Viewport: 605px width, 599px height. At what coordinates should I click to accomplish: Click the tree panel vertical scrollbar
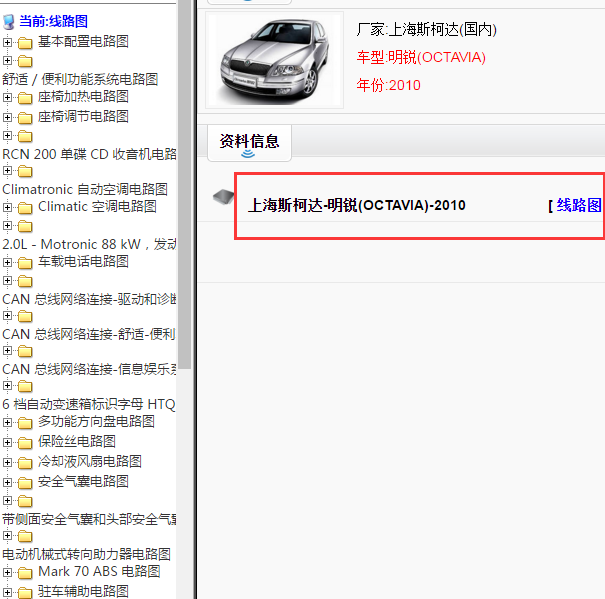coord(185,184)
